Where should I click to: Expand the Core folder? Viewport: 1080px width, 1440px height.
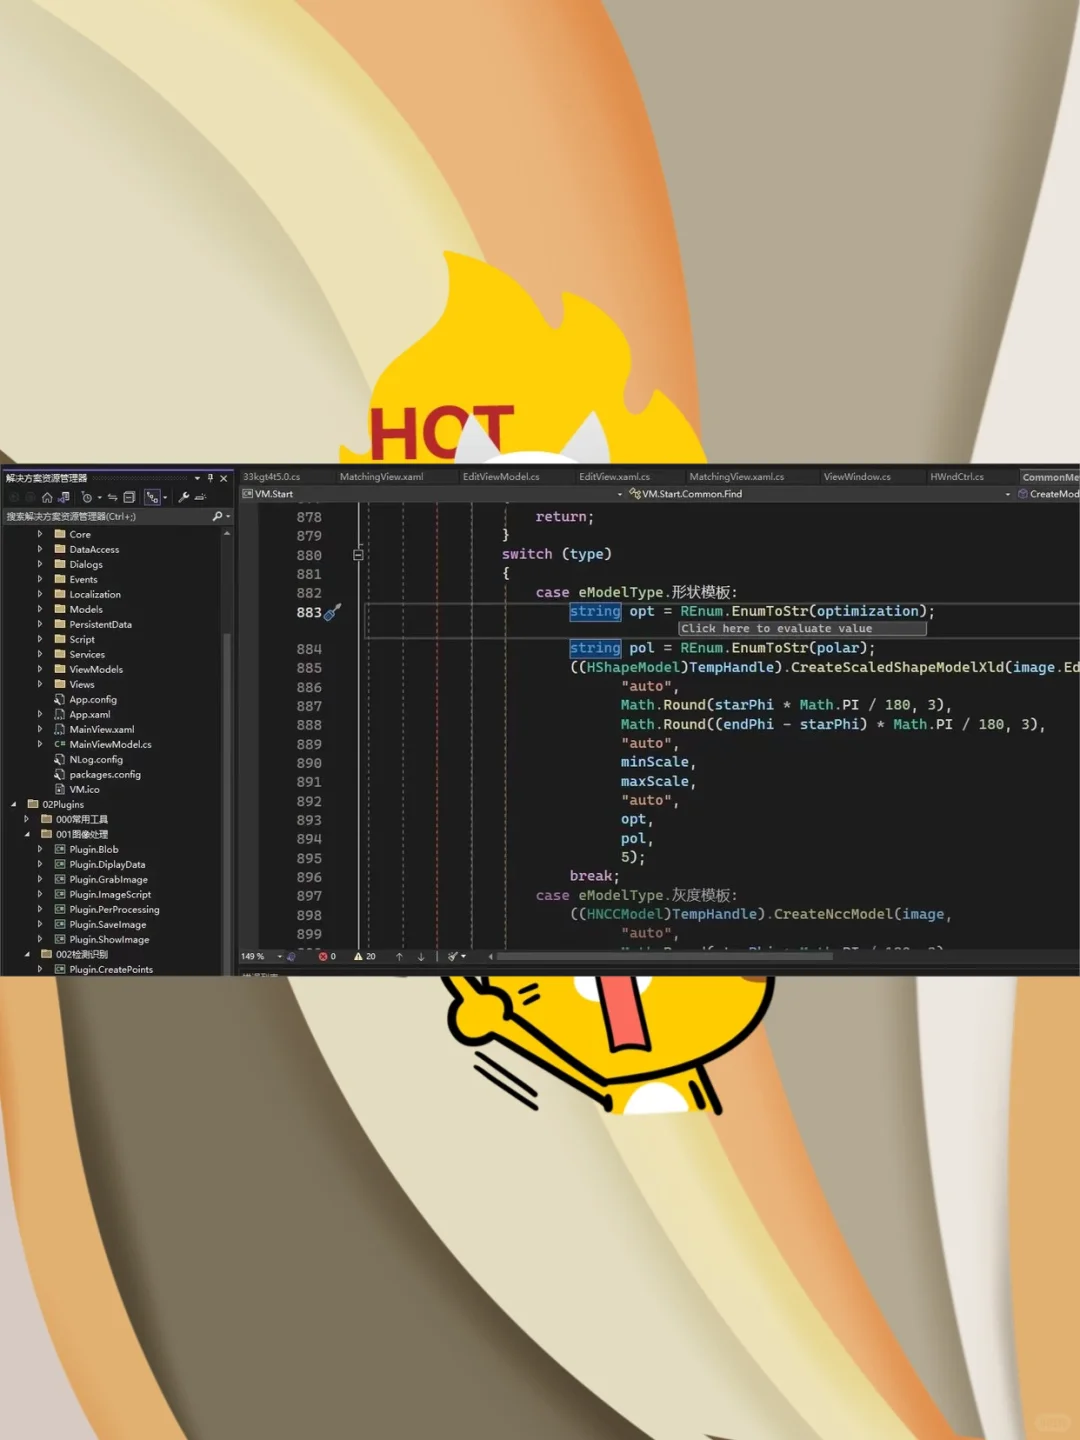(40, 534)
